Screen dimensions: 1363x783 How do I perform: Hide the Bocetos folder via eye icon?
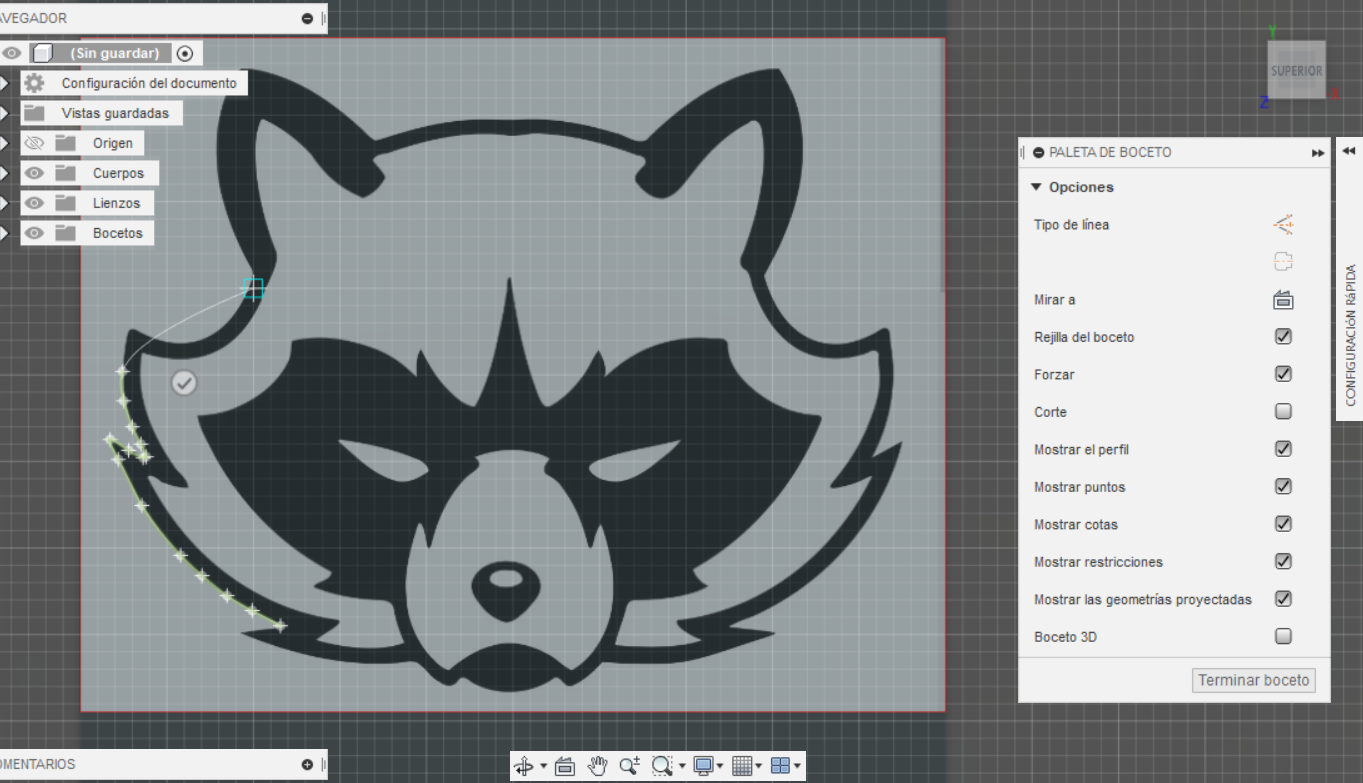tap(35, 233)
